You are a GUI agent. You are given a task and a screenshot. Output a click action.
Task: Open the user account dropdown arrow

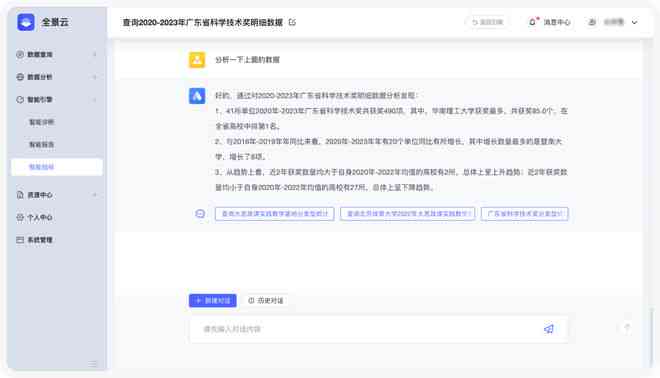[x=634, y=22]
